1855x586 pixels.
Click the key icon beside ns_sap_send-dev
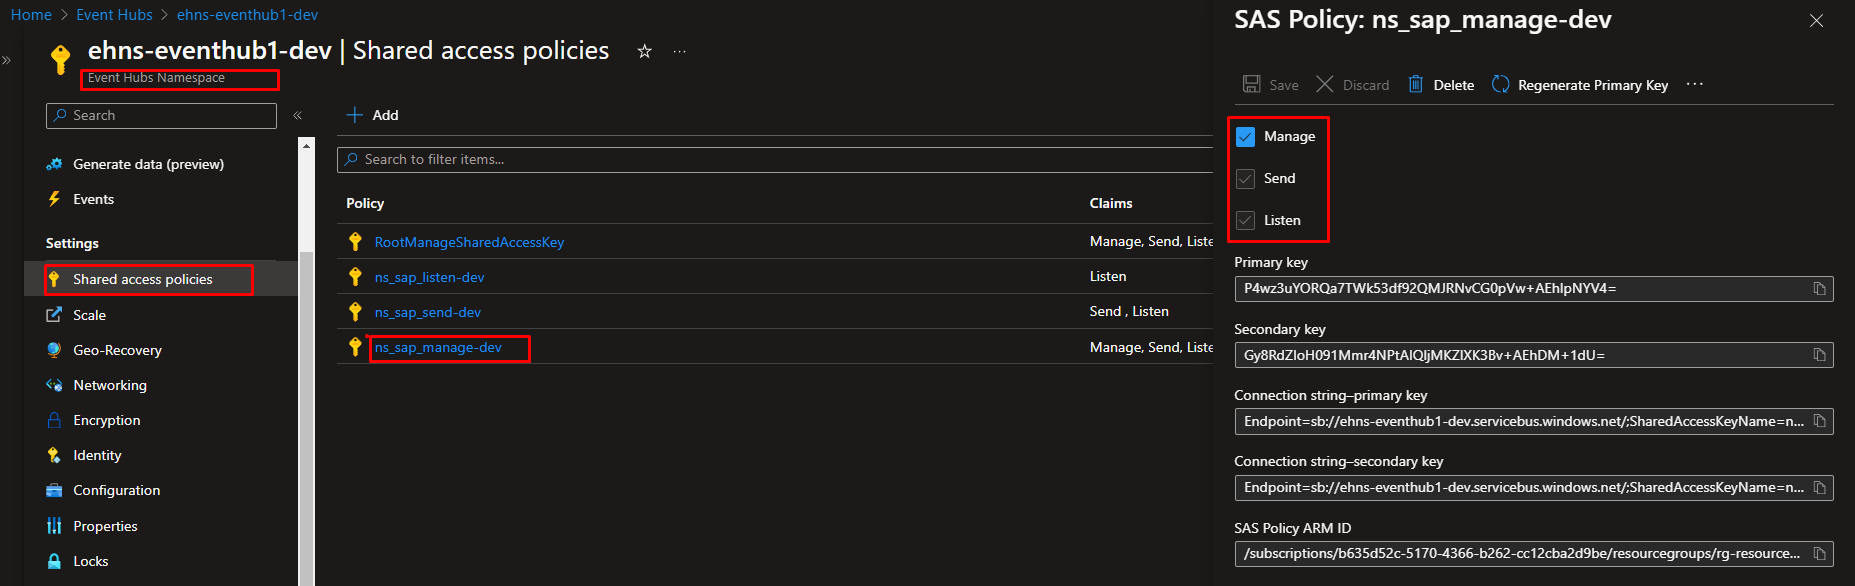[355, 311]
